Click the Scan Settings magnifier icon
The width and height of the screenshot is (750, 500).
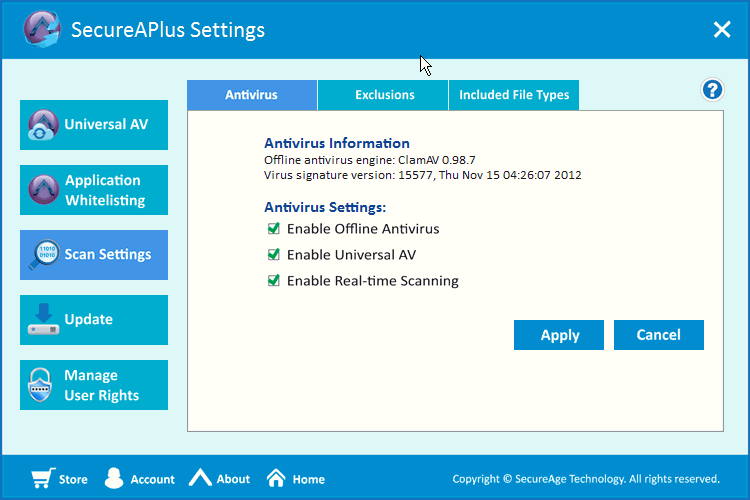tap(43, 255)
